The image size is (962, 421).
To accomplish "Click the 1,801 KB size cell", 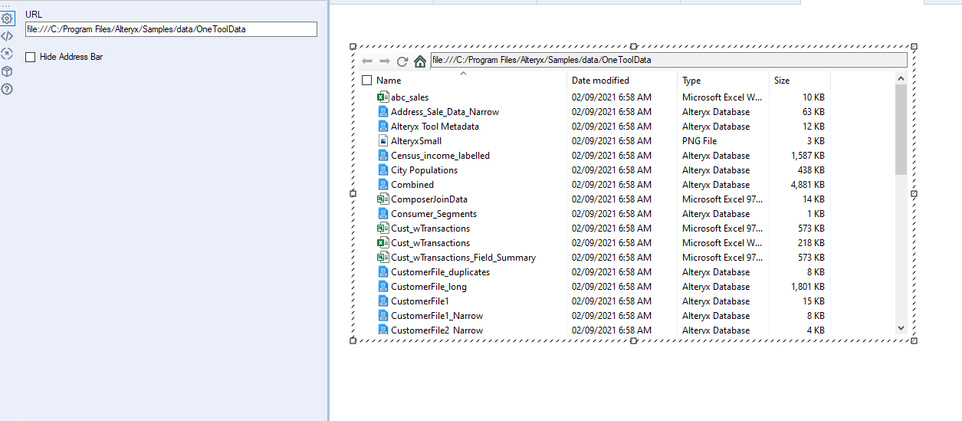I will 808,287.
